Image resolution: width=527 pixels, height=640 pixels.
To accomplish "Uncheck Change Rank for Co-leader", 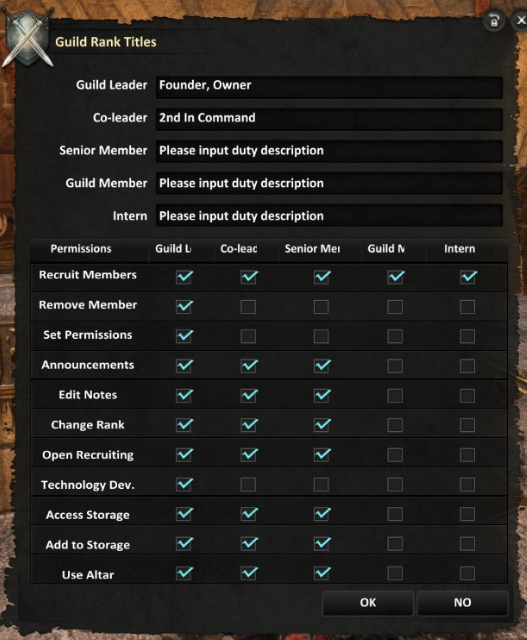I will [x=249, y=425].
